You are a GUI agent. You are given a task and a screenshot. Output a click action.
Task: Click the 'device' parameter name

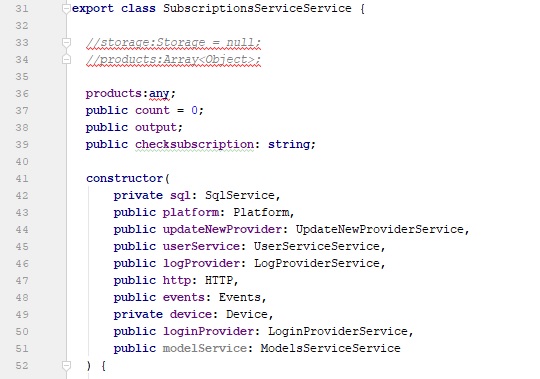click(x=191, y=315)
